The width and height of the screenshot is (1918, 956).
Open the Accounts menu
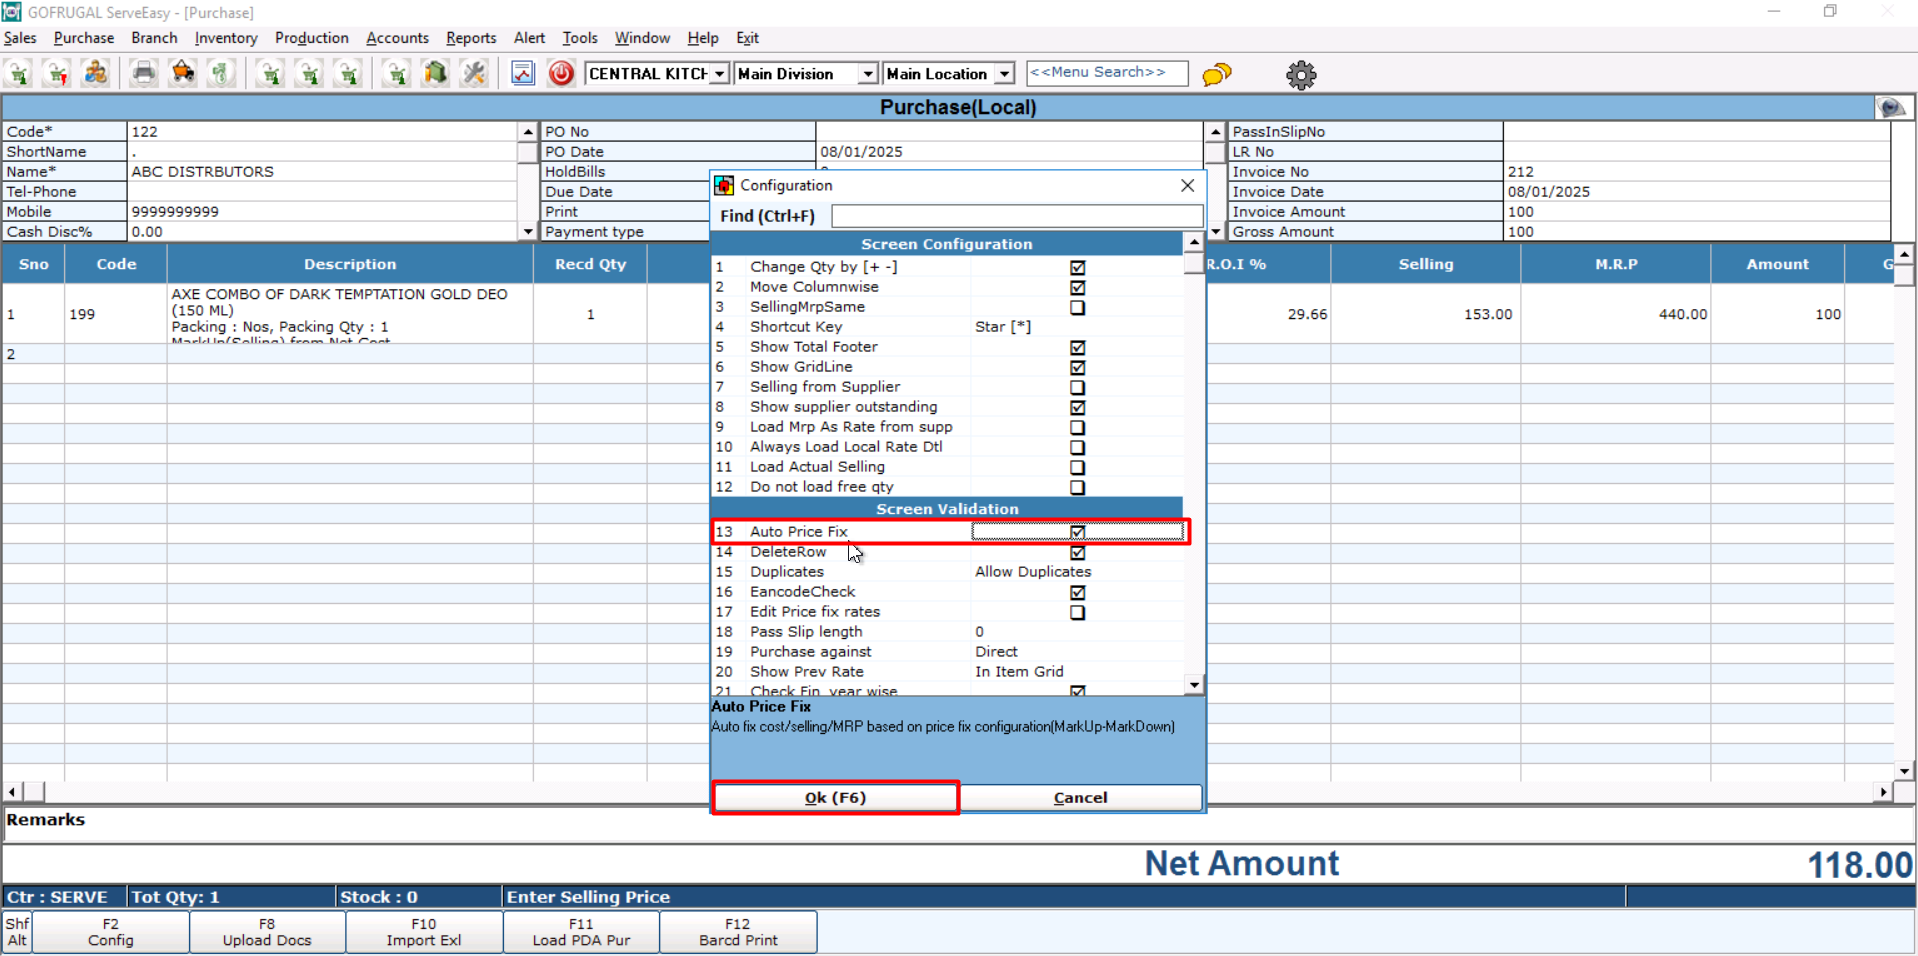click(397, 38)
